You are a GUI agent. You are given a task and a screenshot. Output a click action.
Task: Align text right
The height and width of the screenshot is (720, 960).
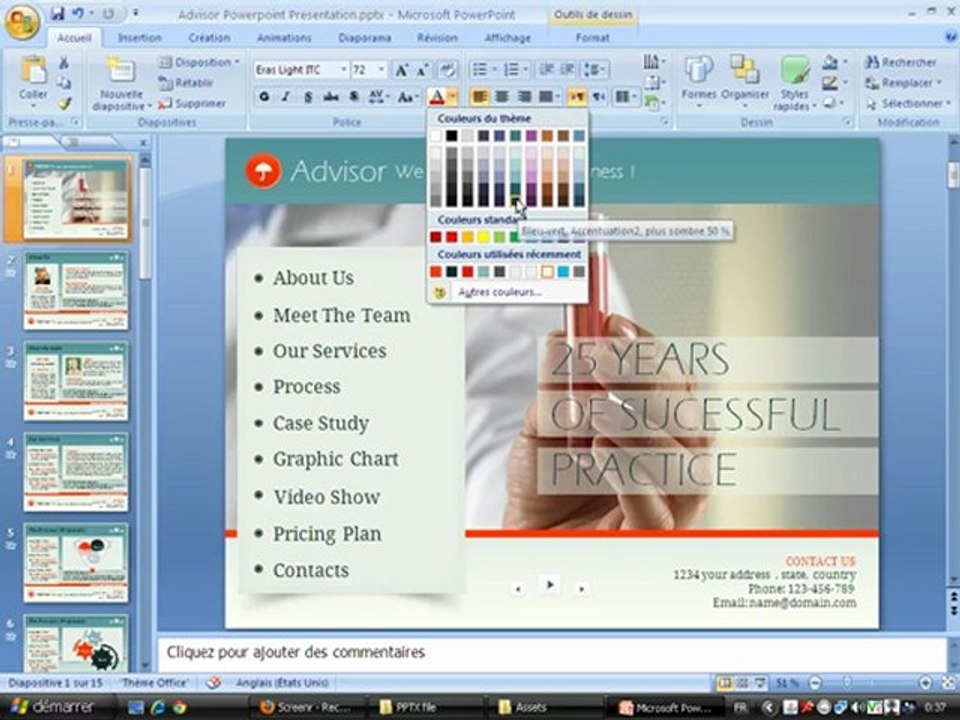click(524, 97)
